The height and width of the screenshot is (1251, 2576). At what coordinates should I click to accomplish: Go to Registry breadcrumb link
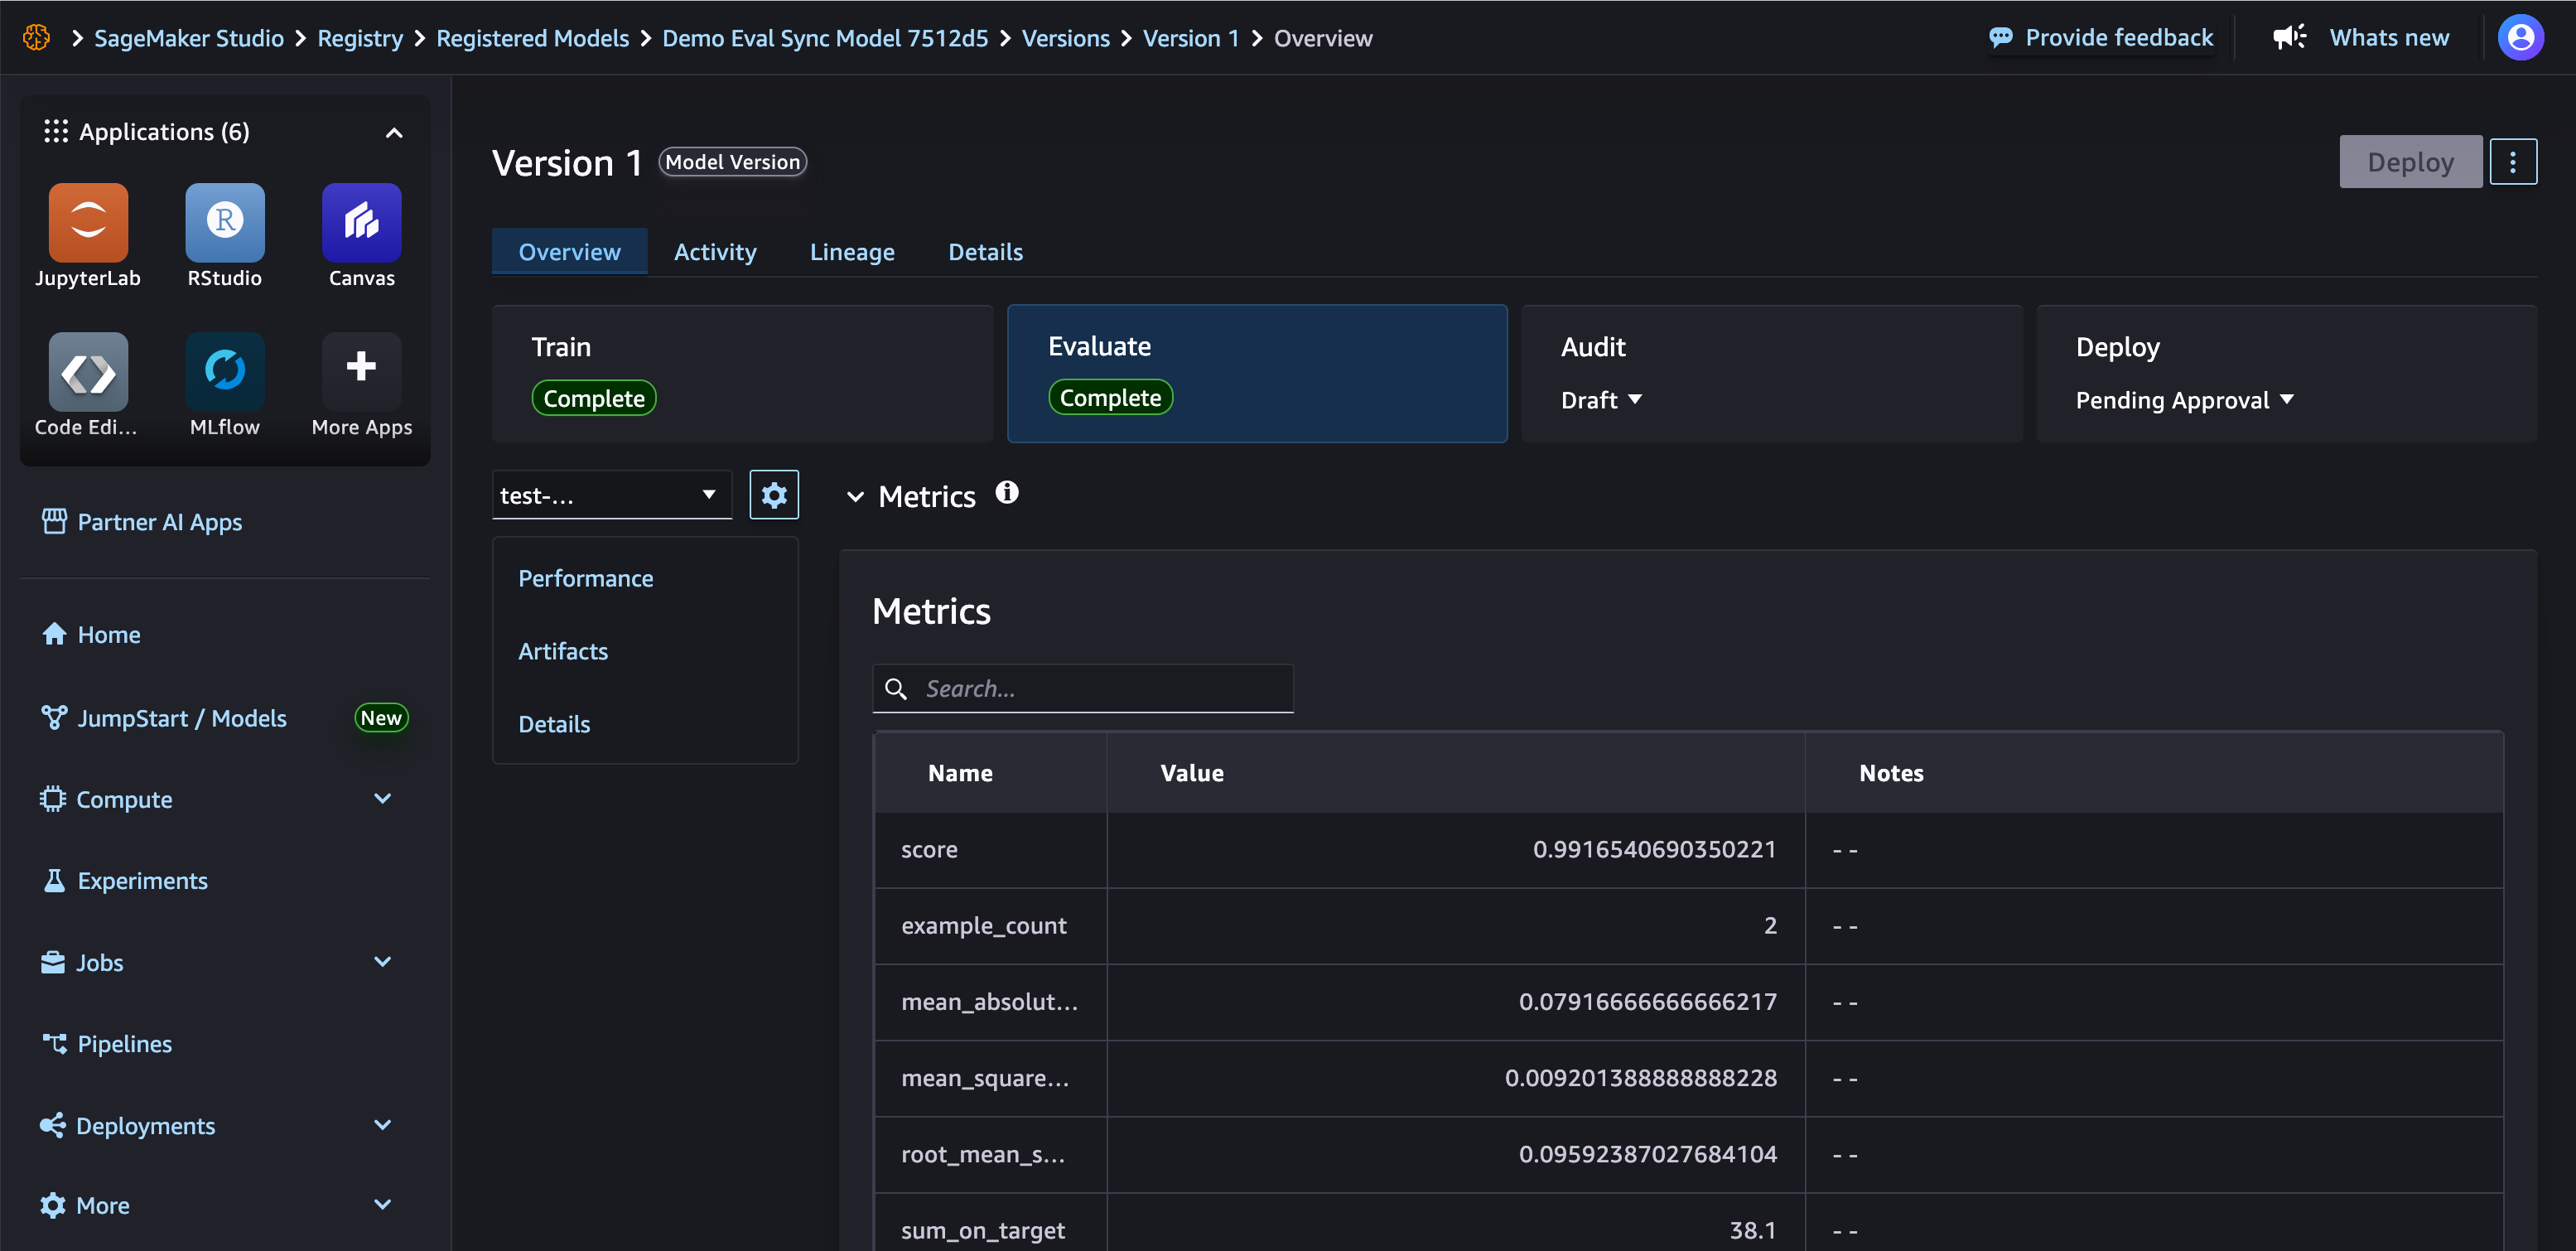coord(360,38)
